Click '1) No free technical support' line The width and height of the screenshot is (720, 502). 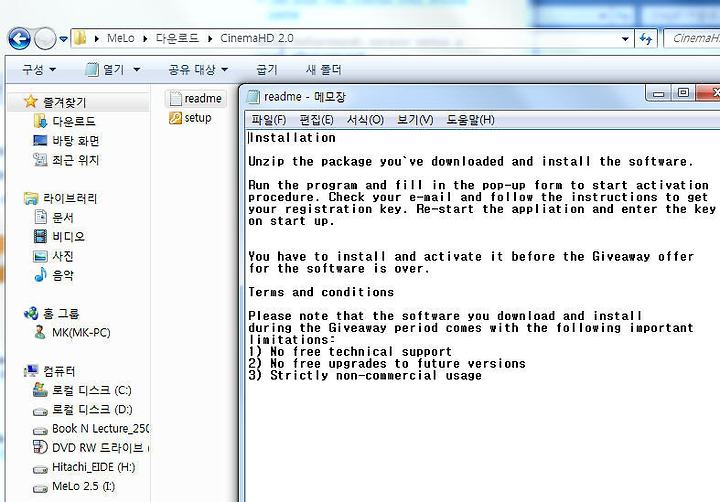coord(350,352)
